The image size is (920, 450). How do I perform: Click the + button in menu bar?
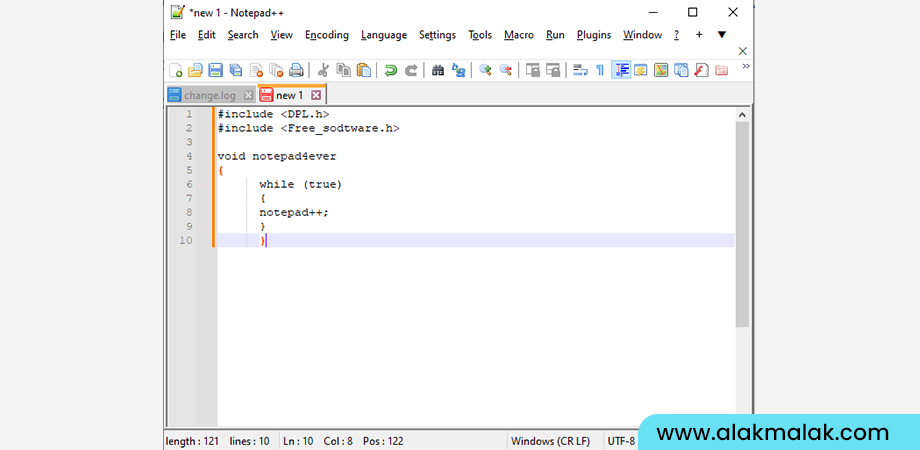[x=699, y=35]
